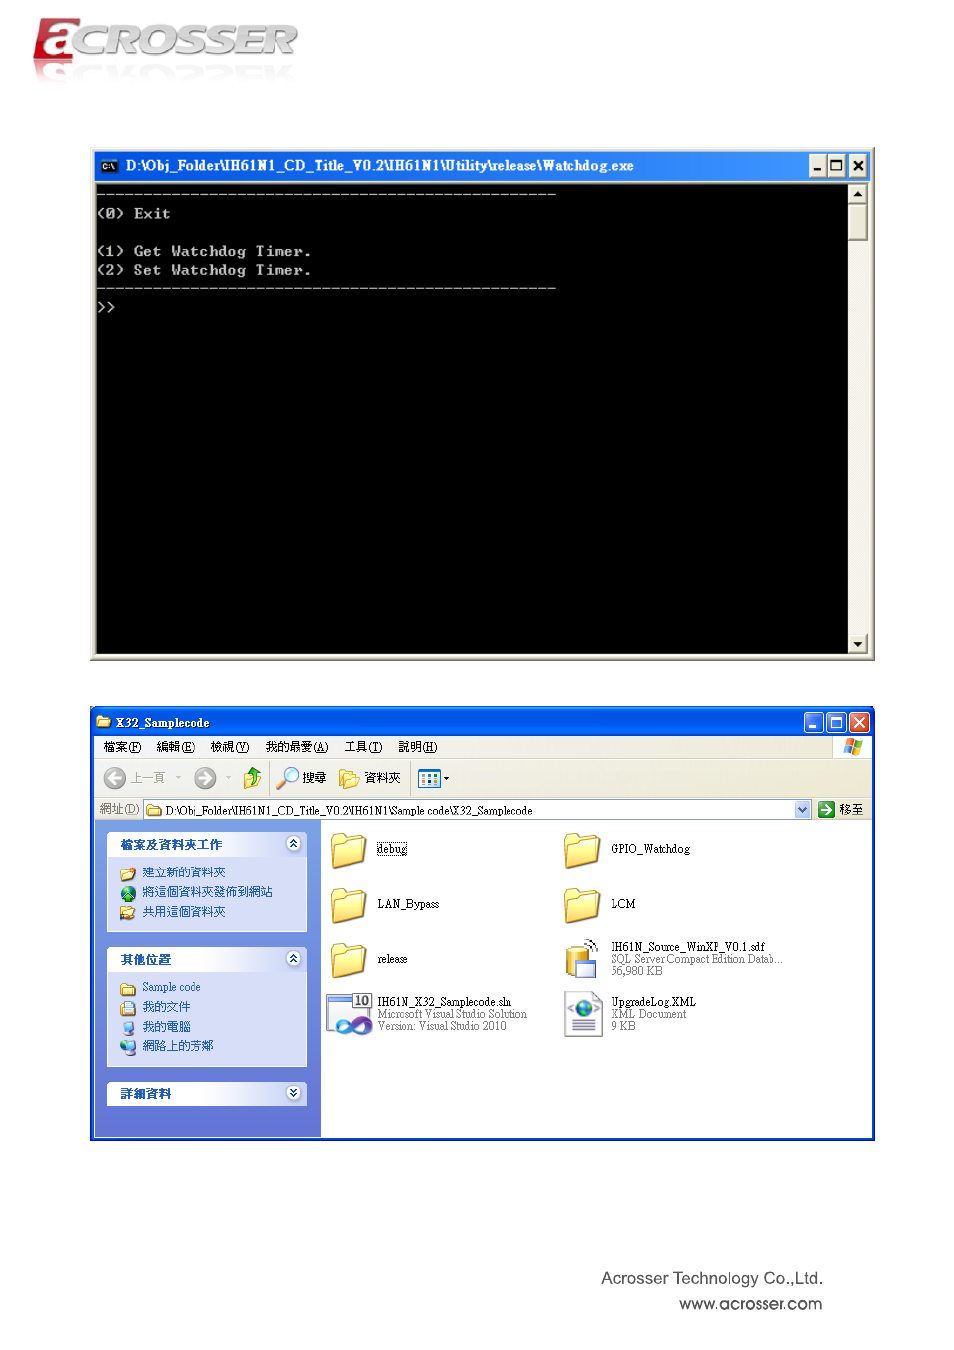Open the Search magnifier tool
Image resolution: width=954 pixels, height=1350 pixels.
pos(301,778)
